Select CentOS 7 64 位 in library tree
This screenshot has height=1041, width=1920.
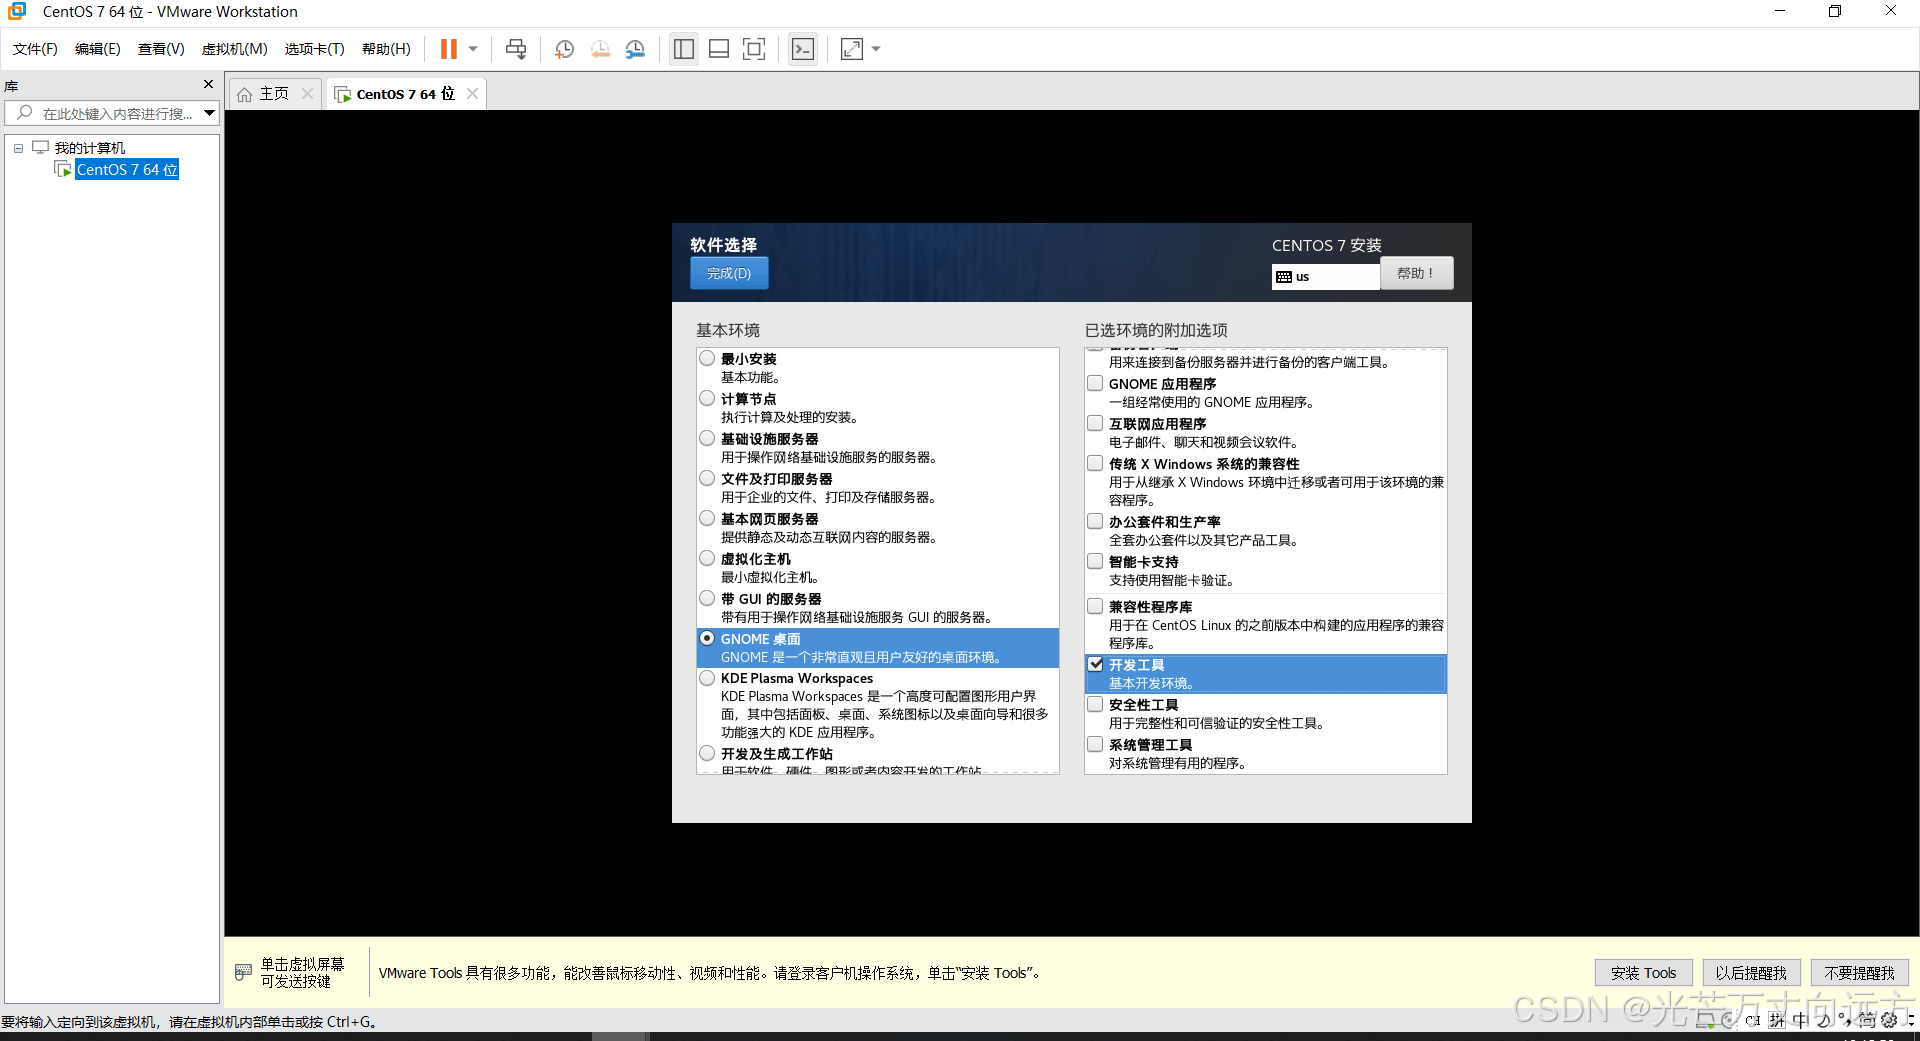click(127, 170)
